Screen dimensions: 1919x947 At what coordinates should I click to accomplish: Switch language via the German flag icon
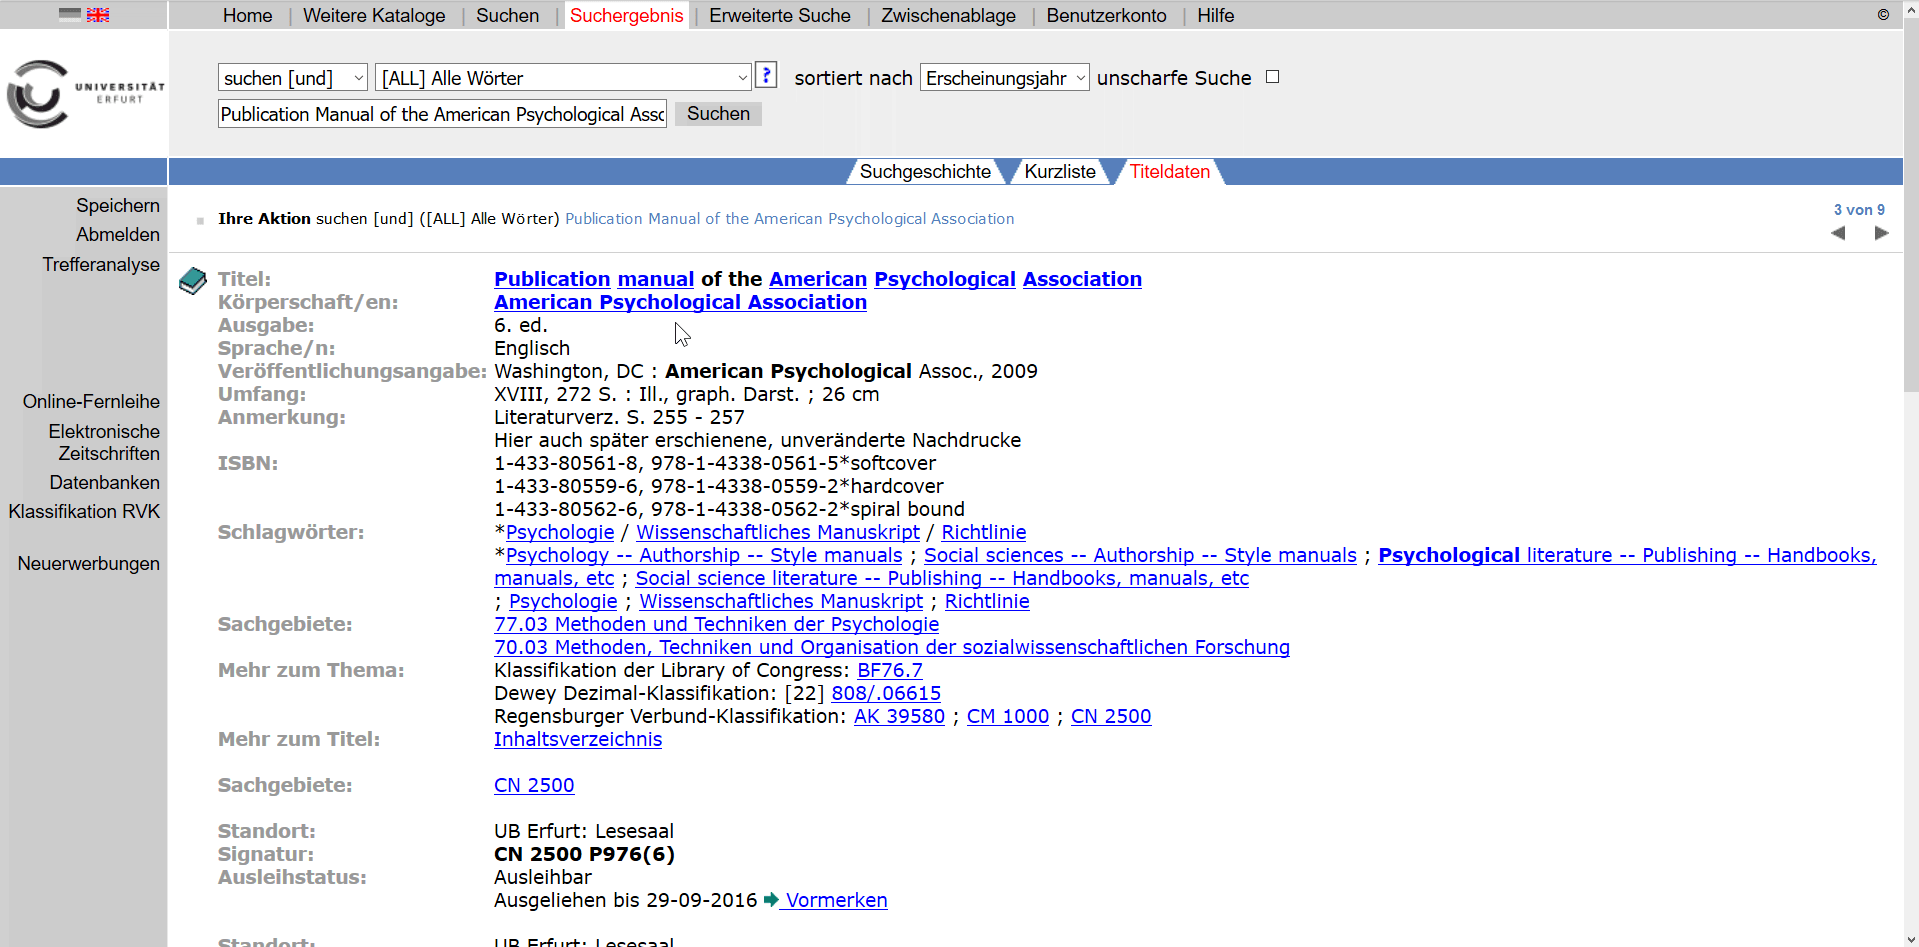[x=70, y=14]
